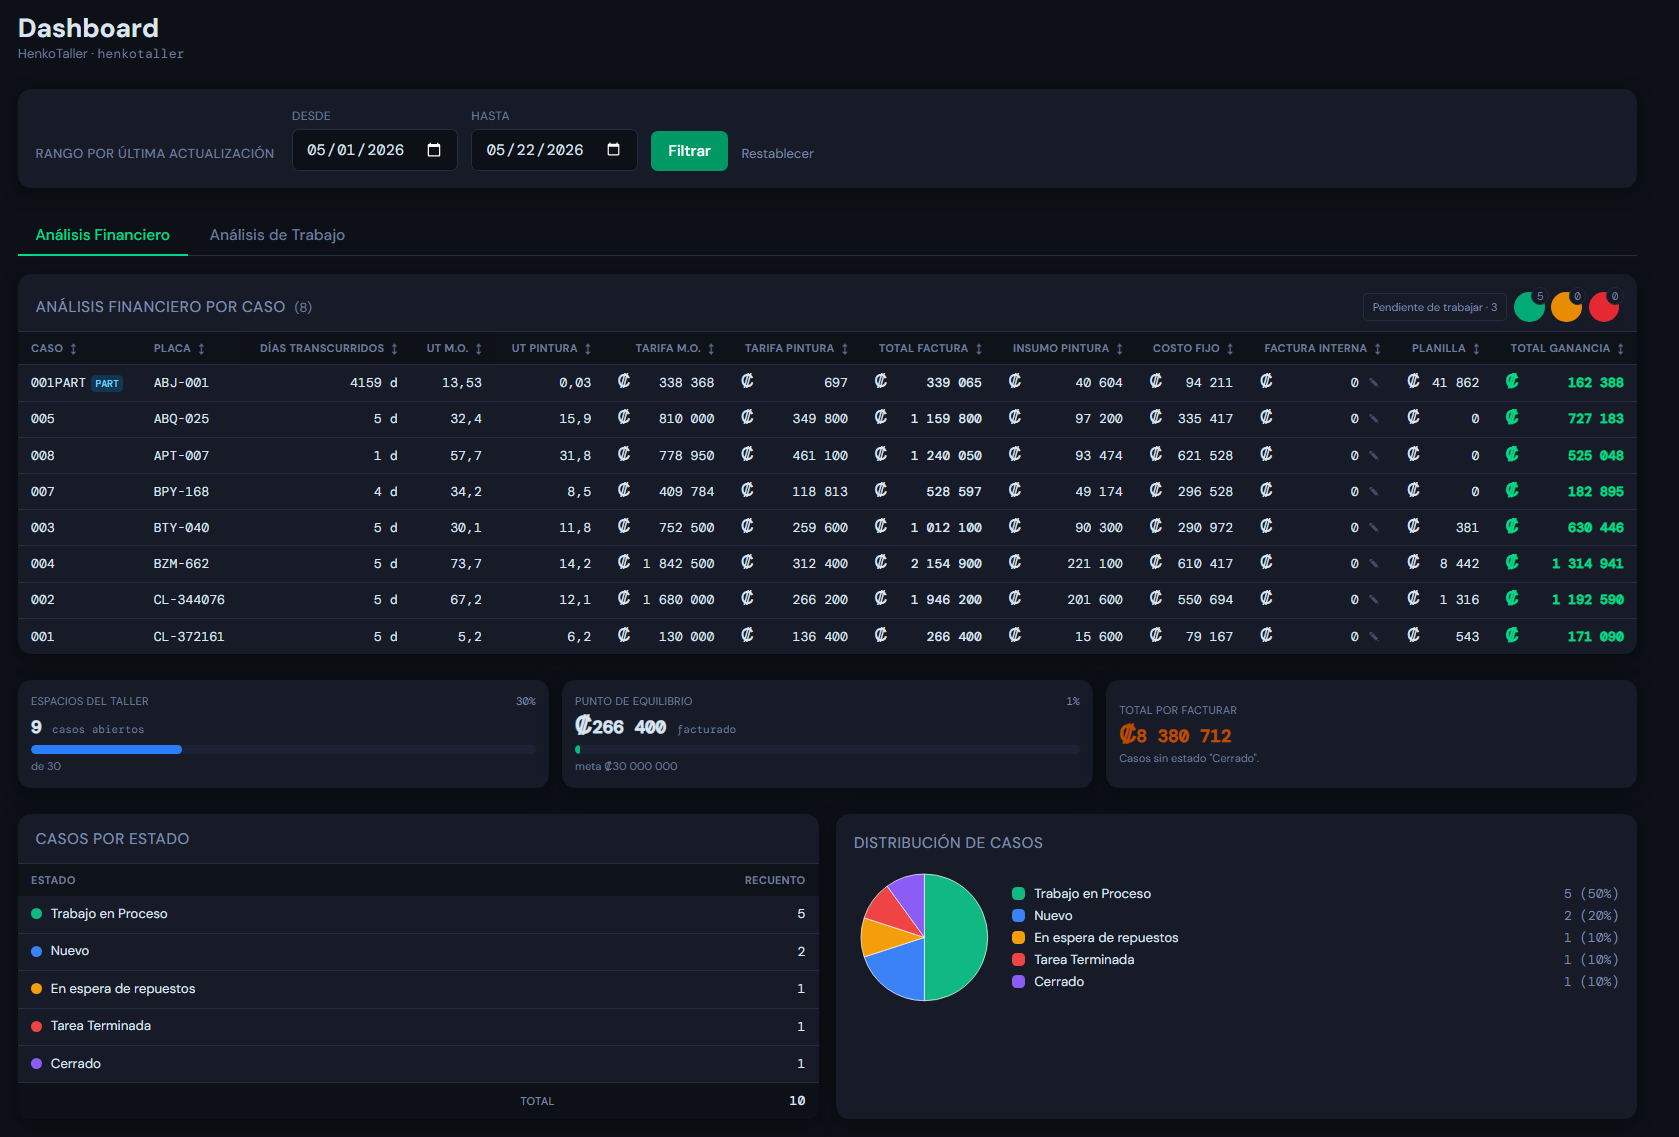Edit Factura Interna for plate CL-344076

coord(1374,600)
